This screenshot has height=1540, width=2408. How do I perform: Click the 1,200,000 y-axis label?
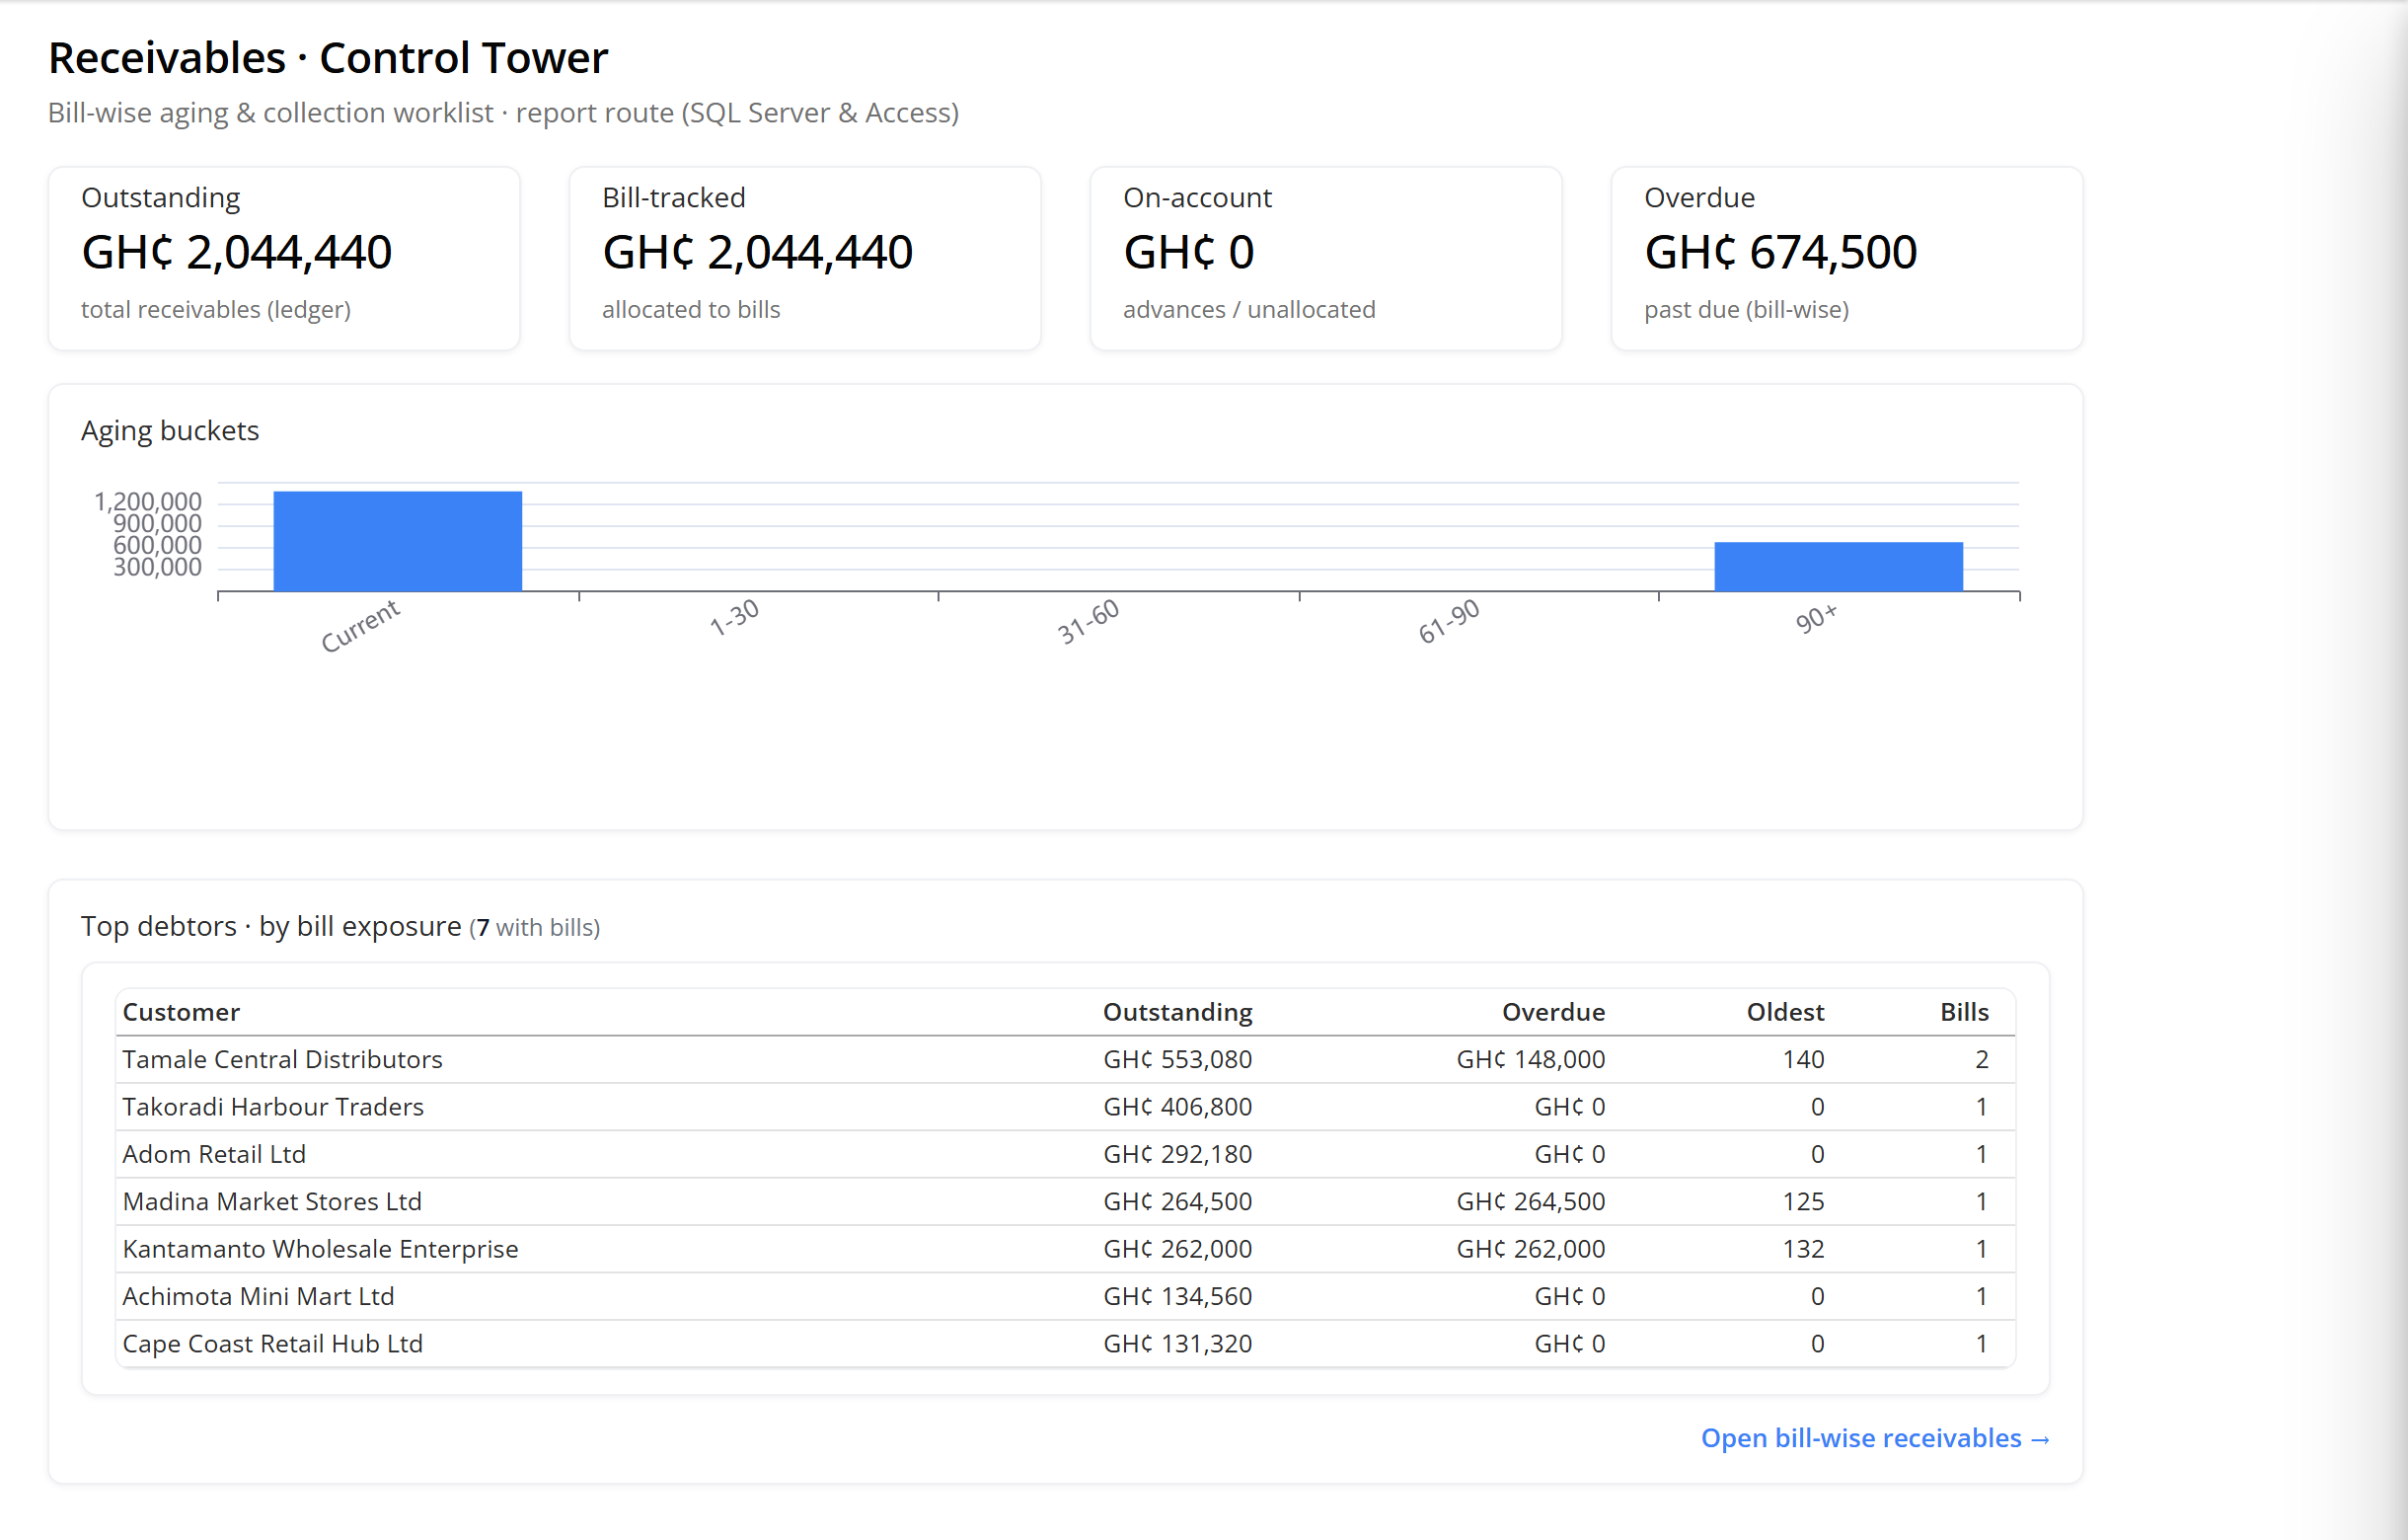click(x=148, y=501)
